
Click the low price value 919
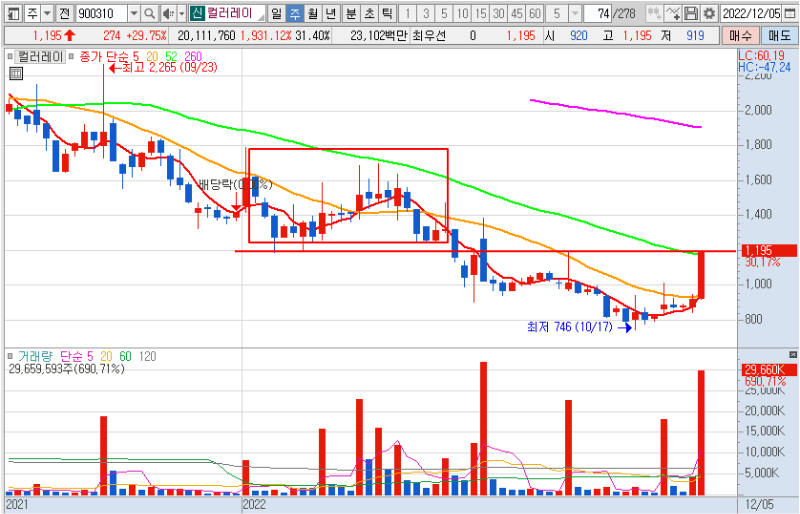coord(695,36)
